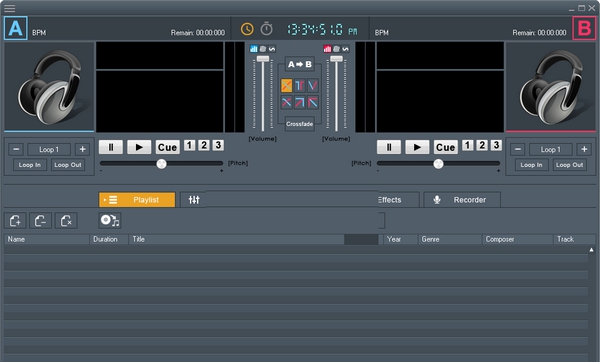Click deck B Cue button
The width and height of the screenshot is (600, 362).
(x=446, y=147)
